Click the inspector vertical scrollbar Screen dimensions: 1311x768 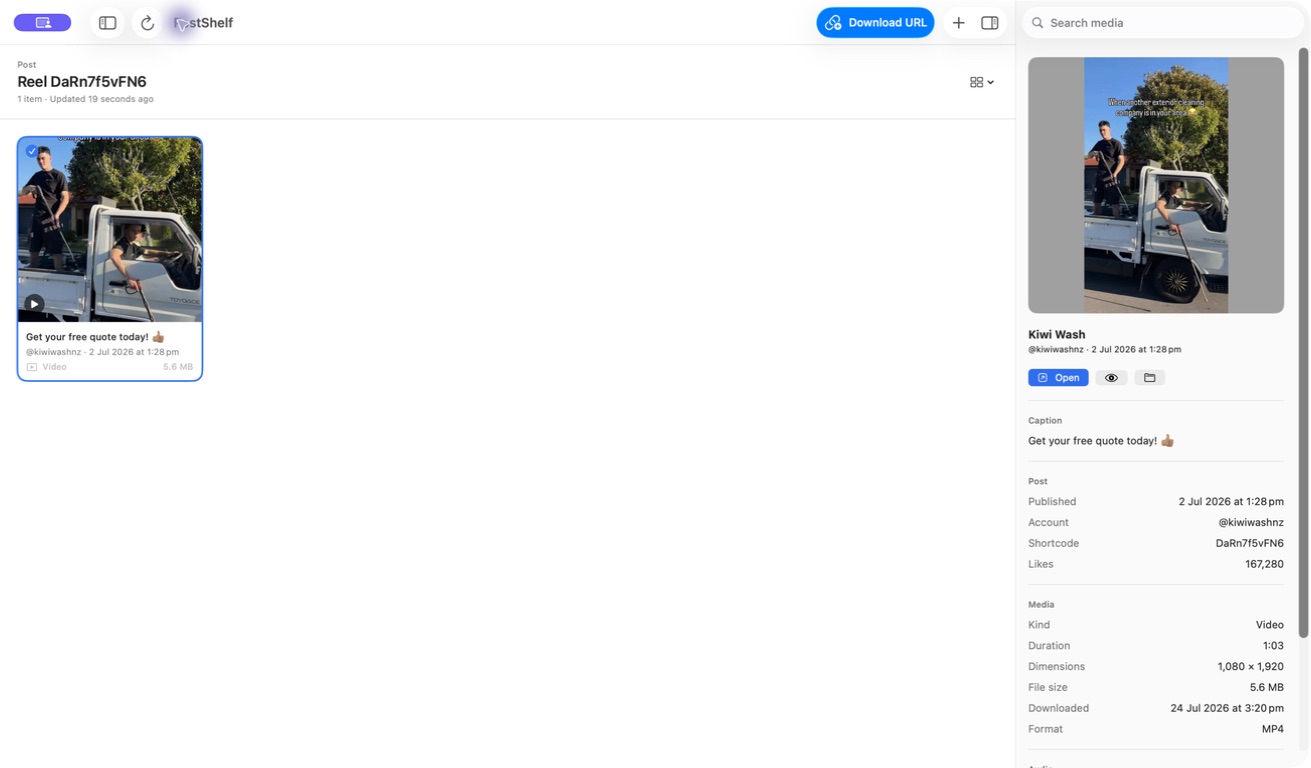tap(1303, 343)
